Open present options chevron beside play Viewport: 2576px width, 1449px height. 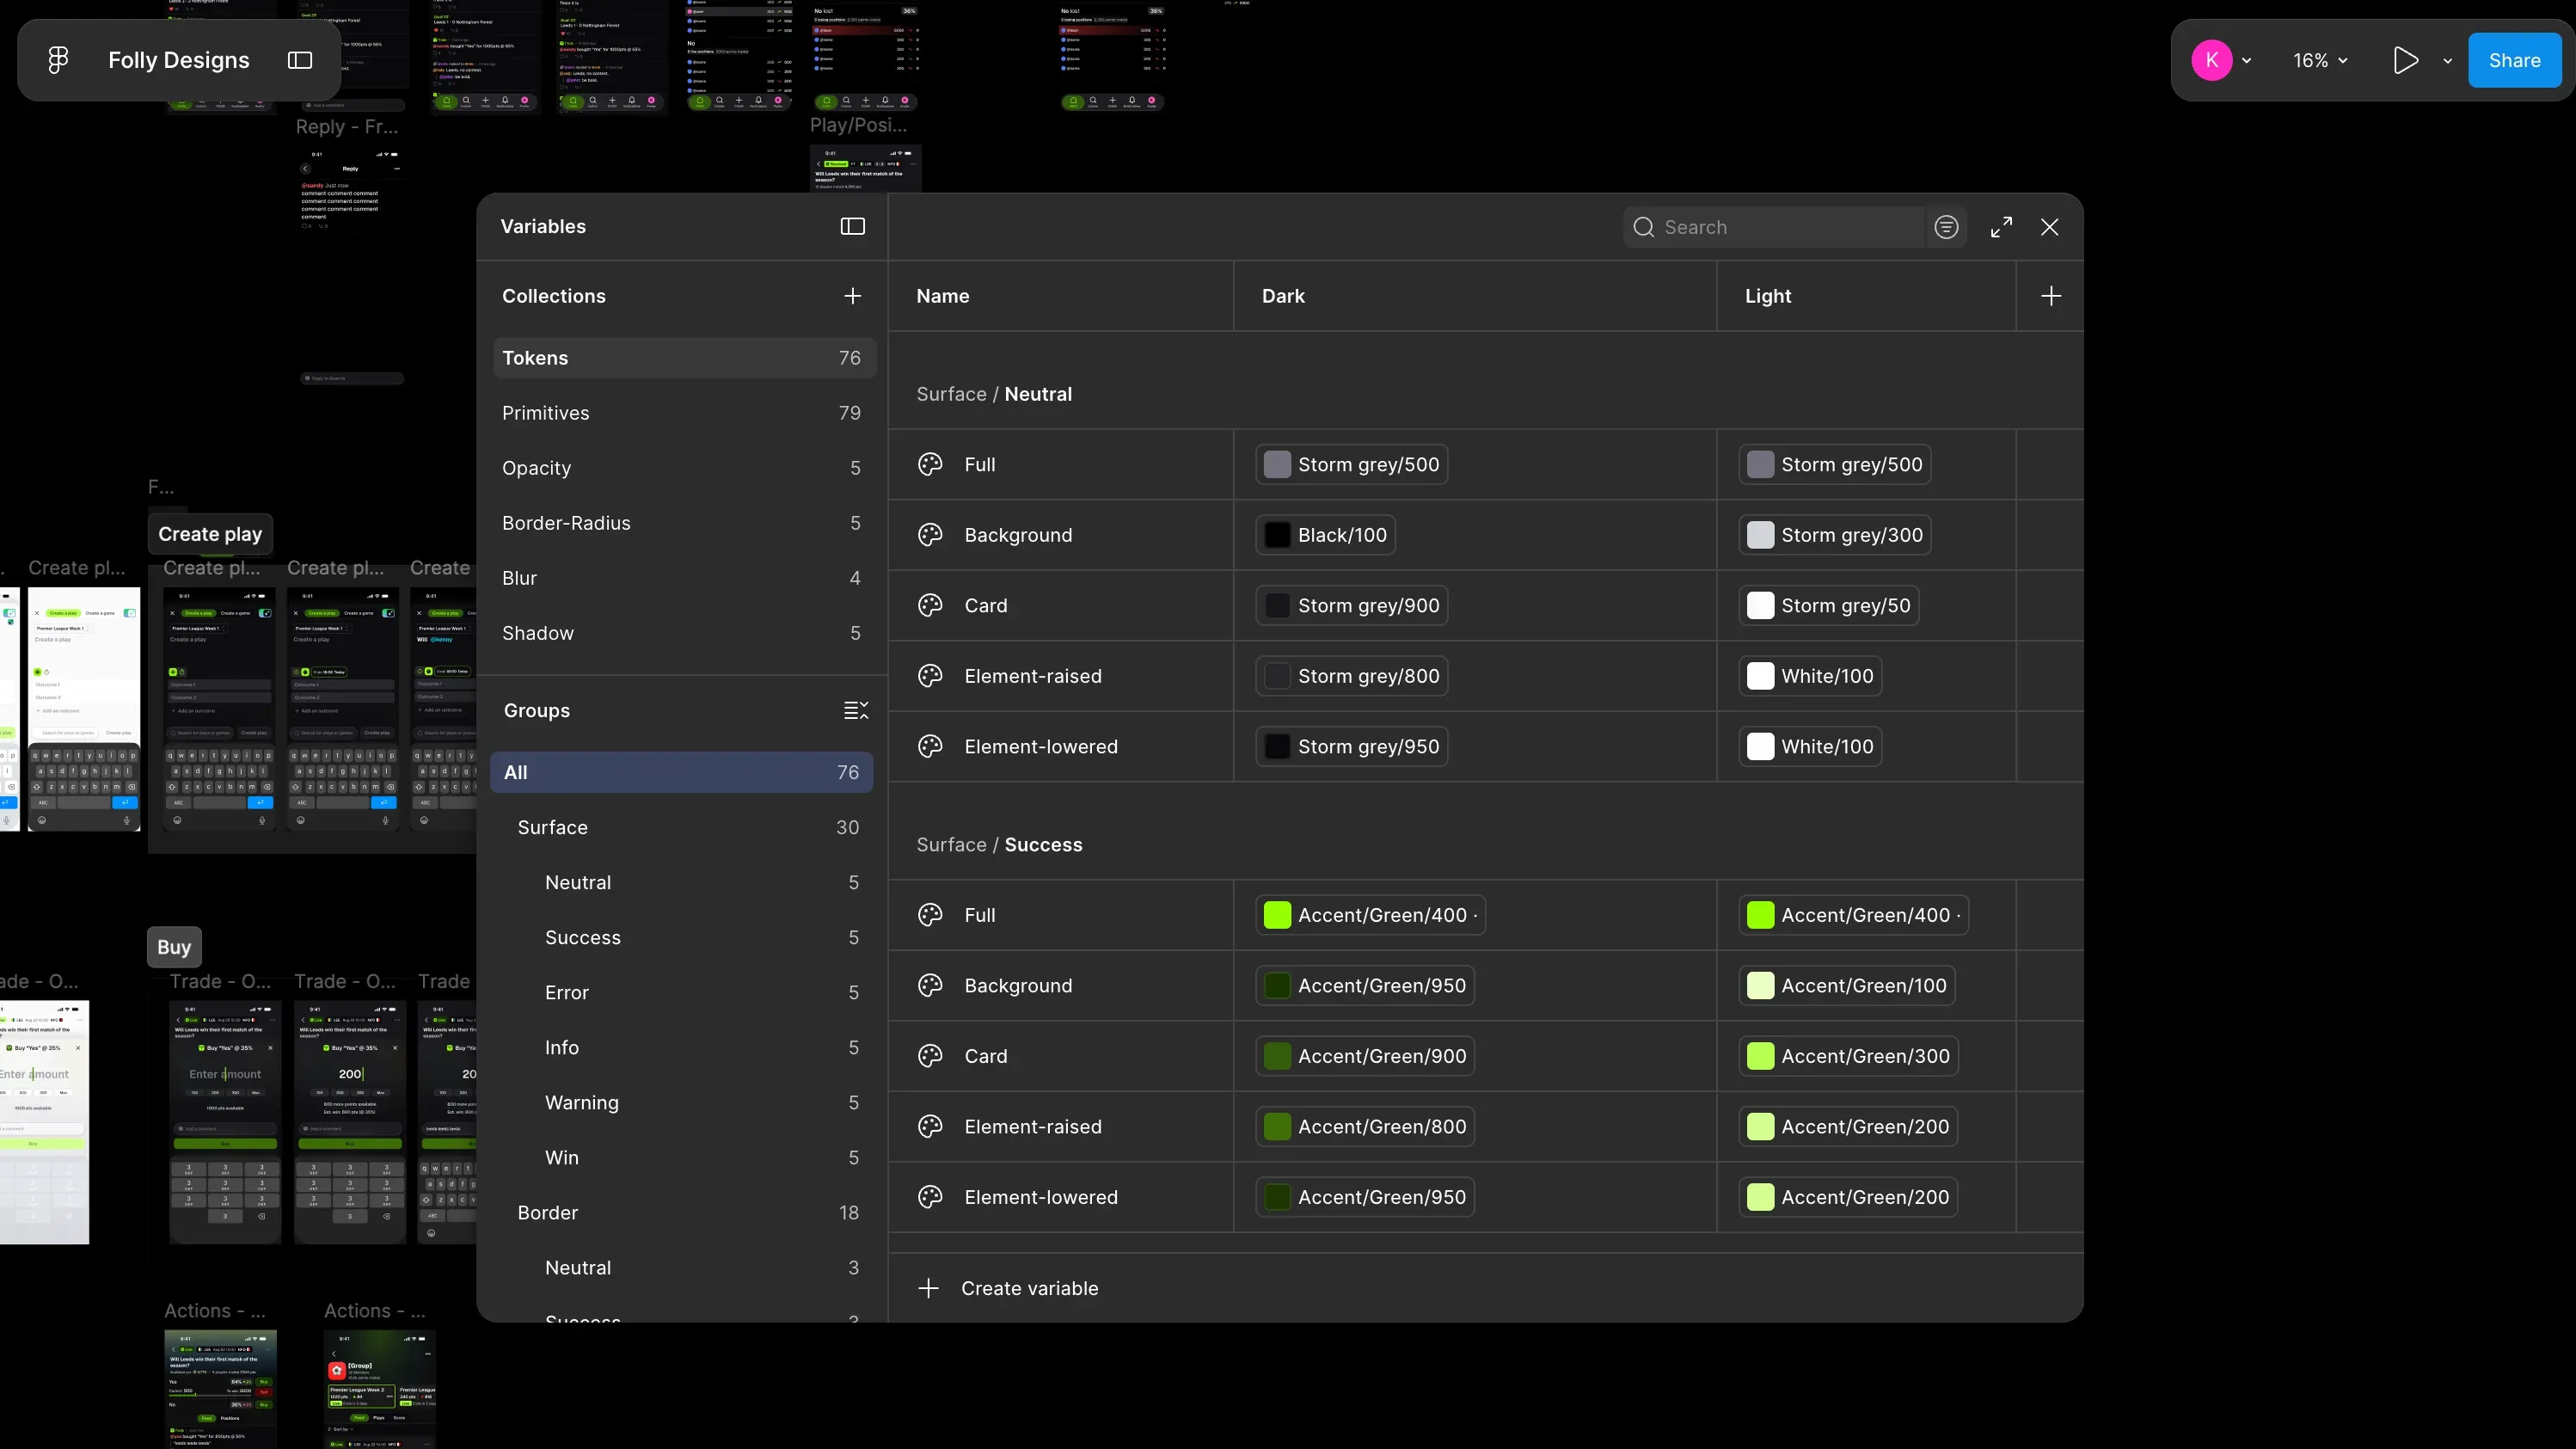point(2447,61)
